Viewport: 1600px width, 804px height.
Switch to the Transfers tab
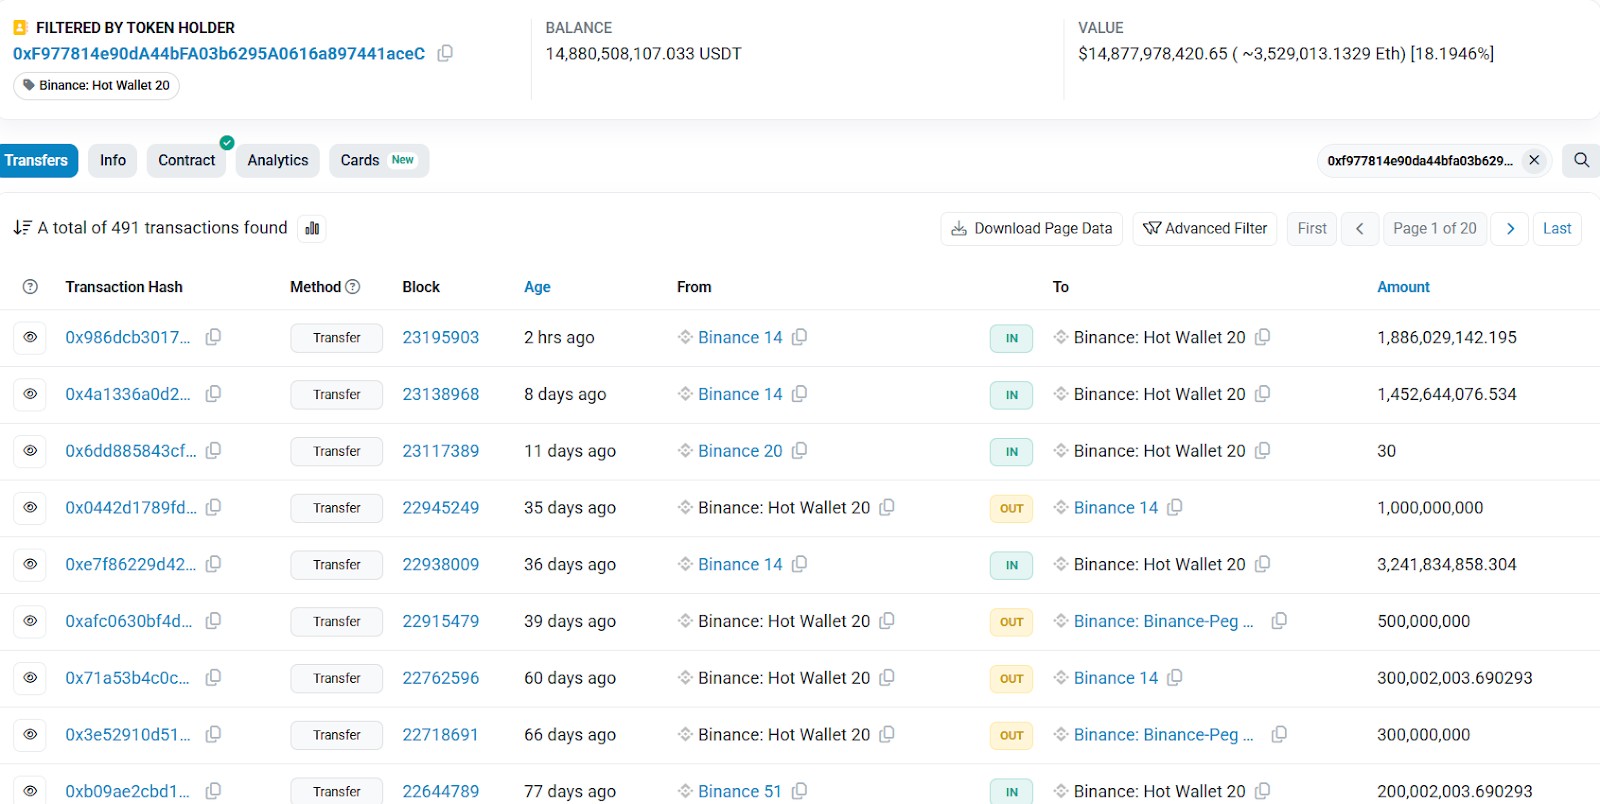(37, 160)
